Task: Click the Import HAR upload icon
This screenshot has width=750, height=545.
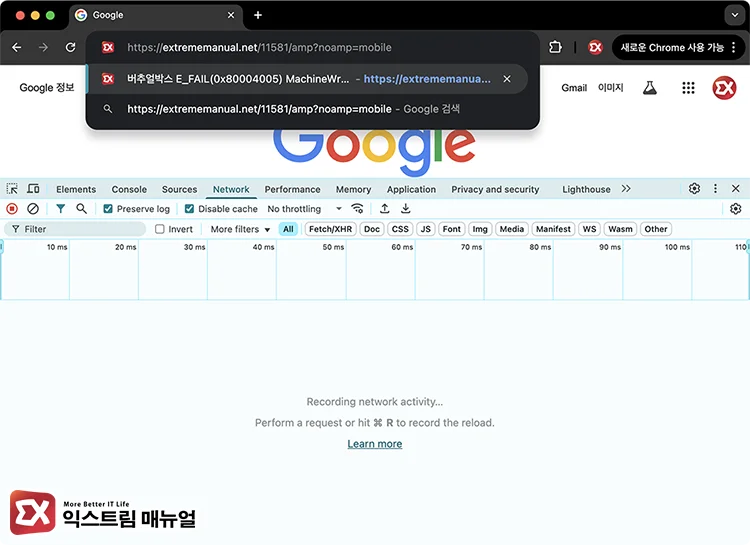Action: pyautogui.click(x=385, y=209)
